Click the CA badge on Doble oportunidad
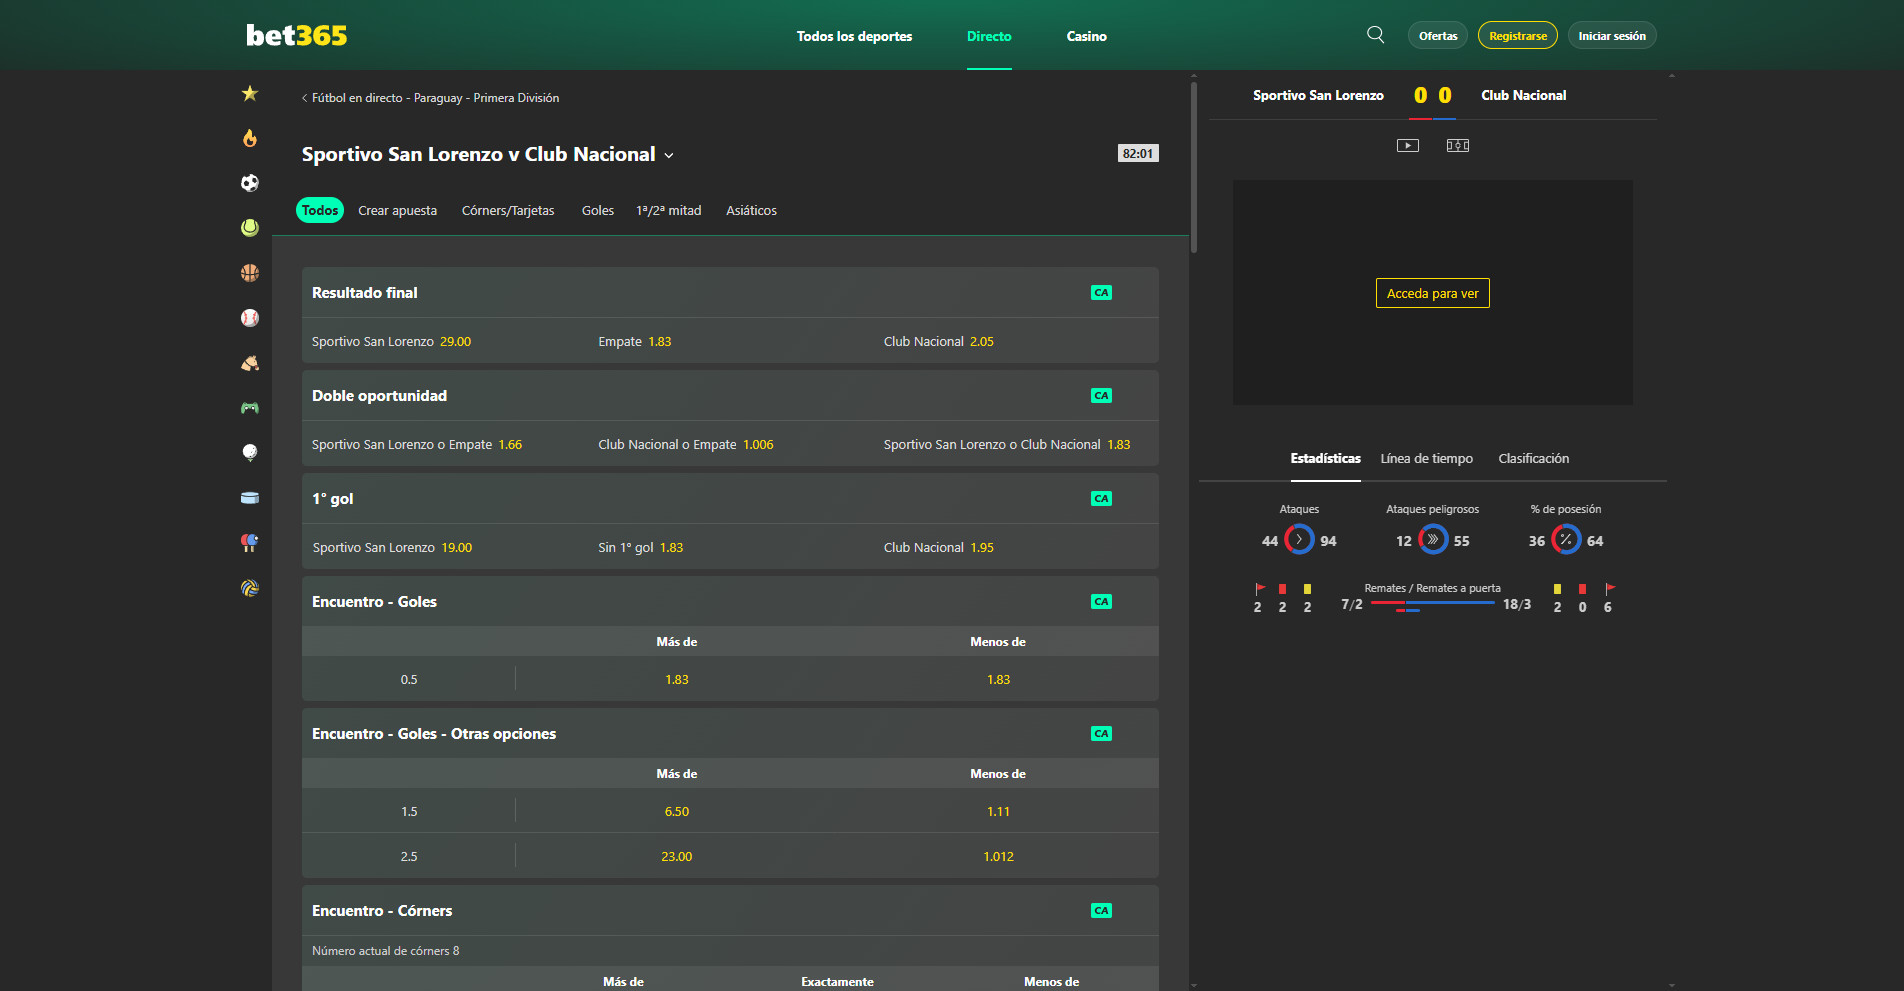The height and width of the screenshot is (991, 1904). coord(1101,396)
